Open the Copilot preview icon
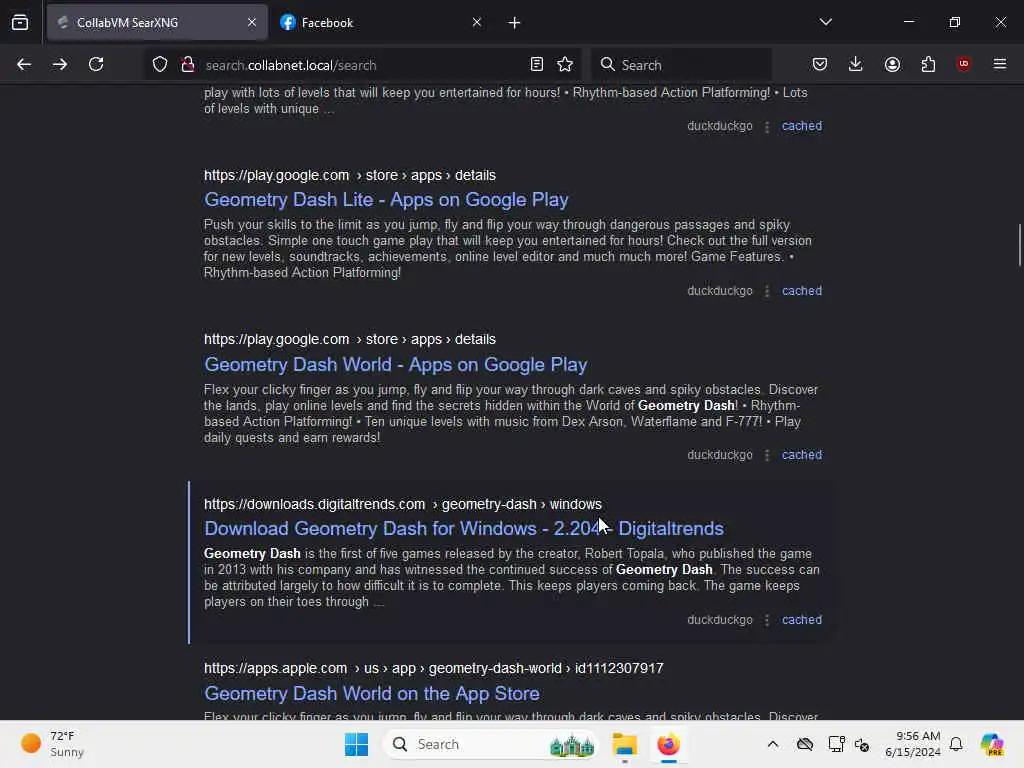This screenshot has width=1024, height=768. (992, 744)
